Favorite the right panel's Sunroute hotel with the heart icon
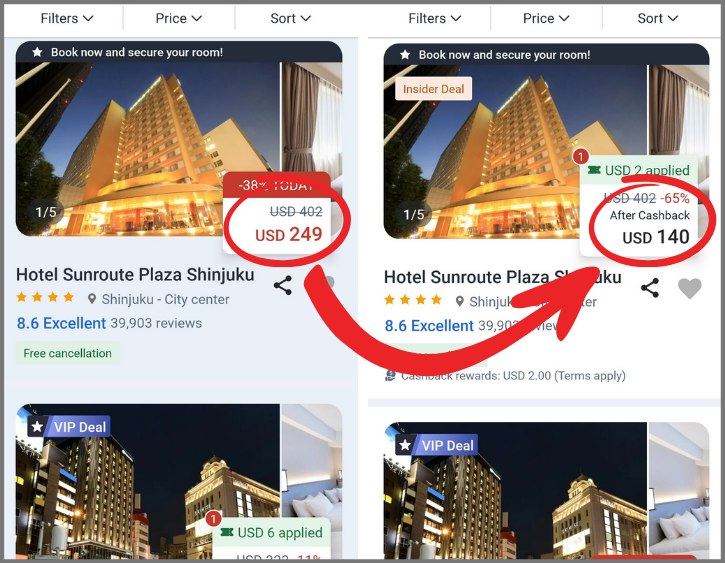The height and width of the screenshot is (563, 725). [689, 288]
